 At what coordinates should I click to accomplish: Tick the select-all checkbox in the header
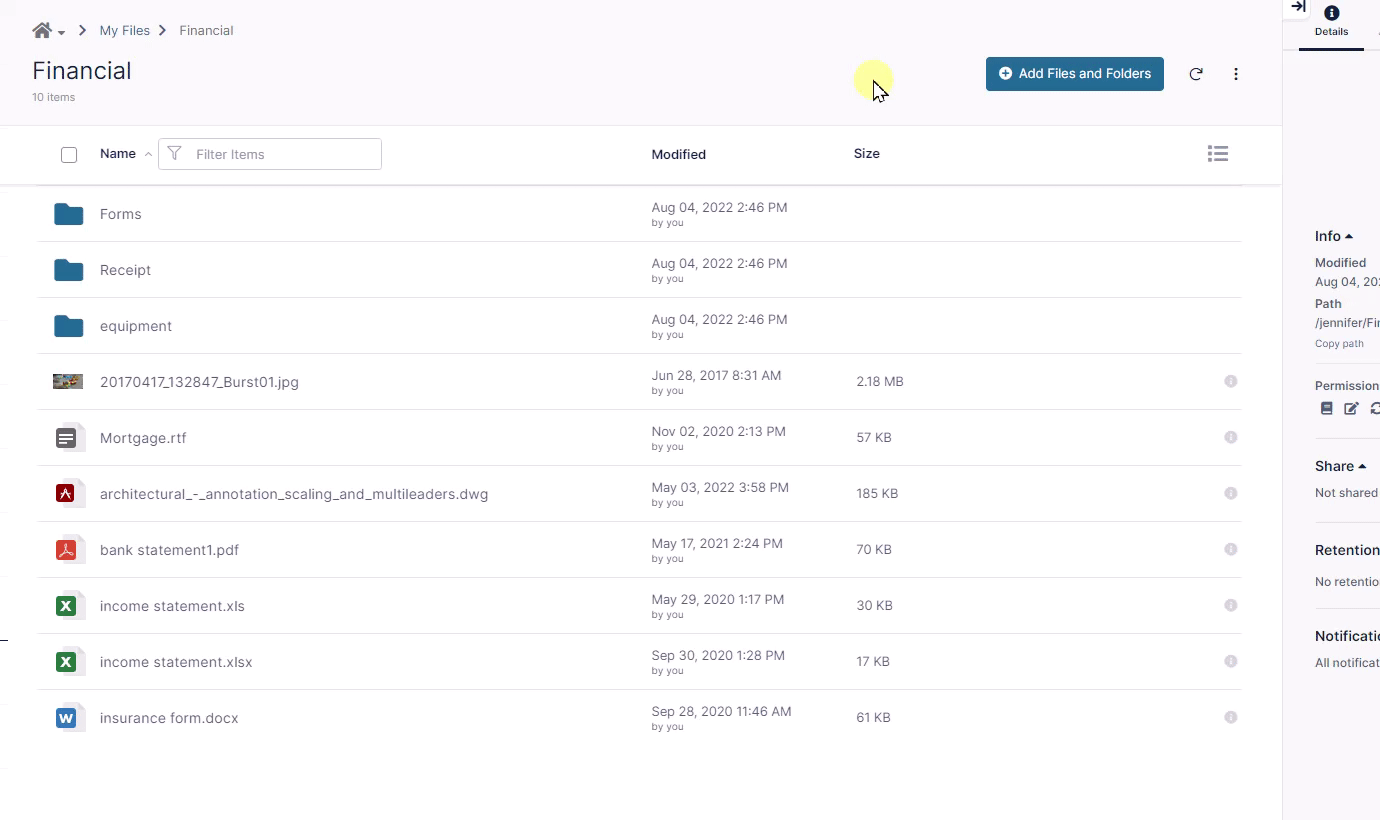[x=69, y=155]
